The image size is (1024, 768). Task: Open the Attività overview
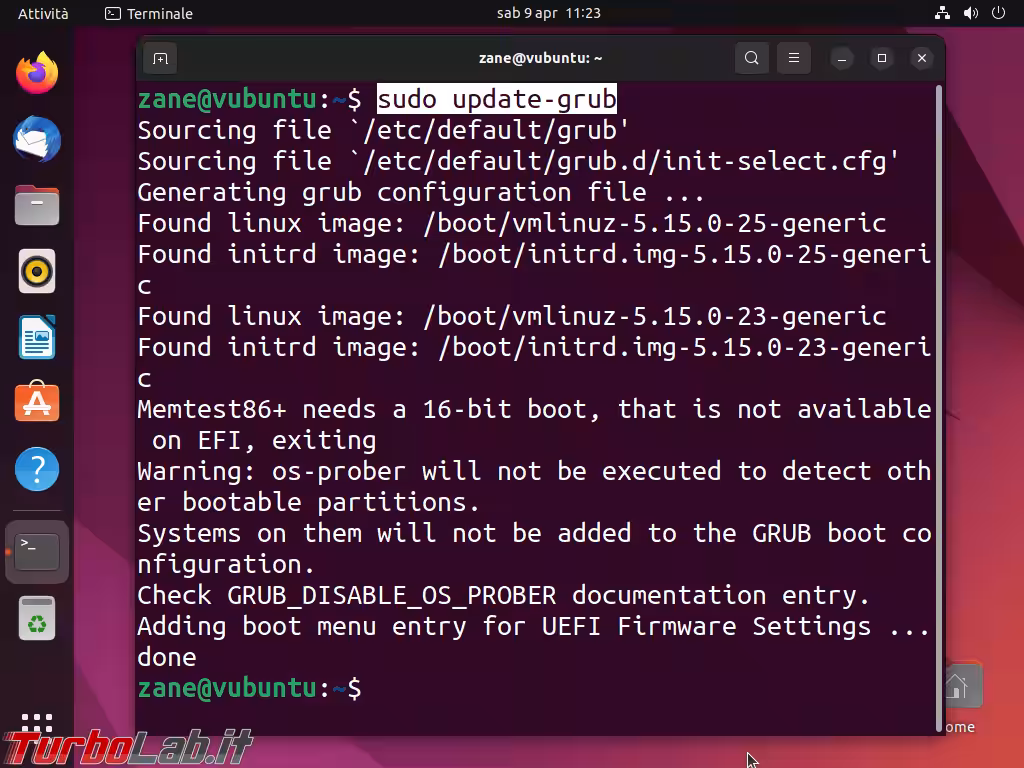(x=43, y=13)
